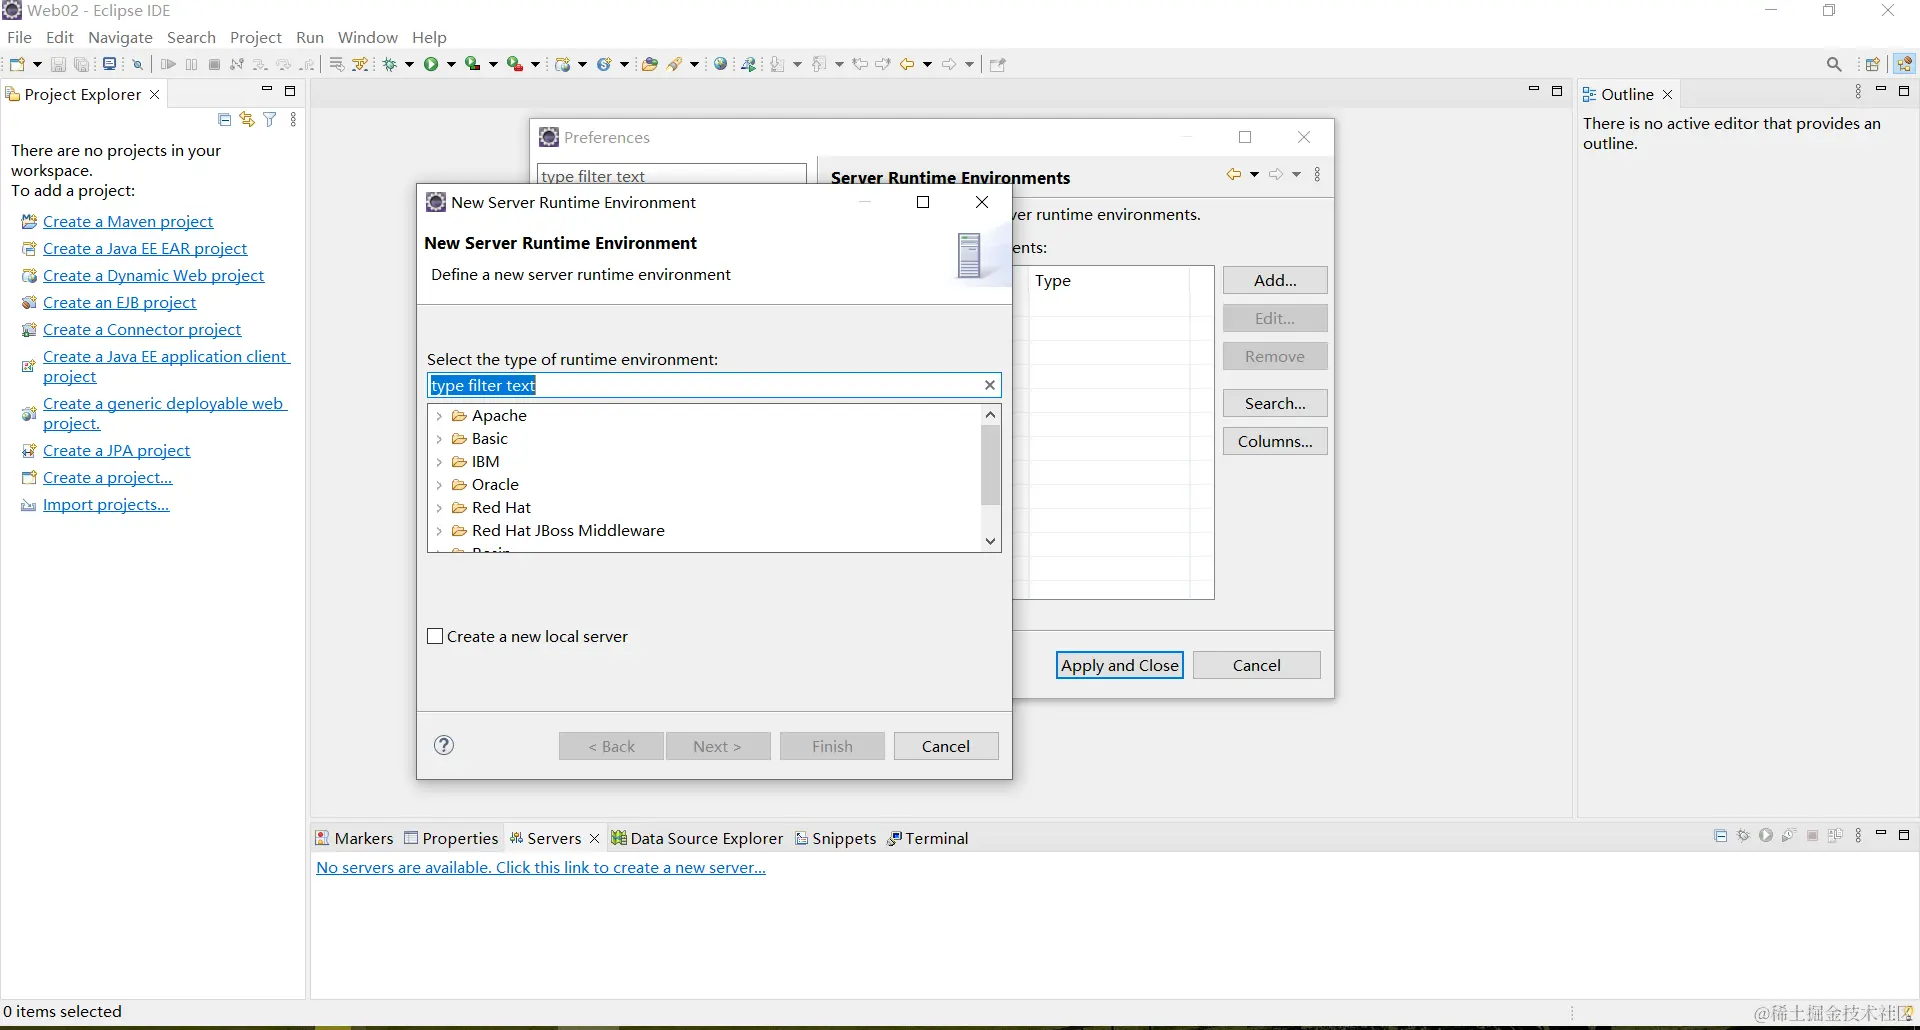Viewport: 1920px width, 1030px height.
Task: Click the runtime list scrollbar down arrow
Action: pos(990,541)
